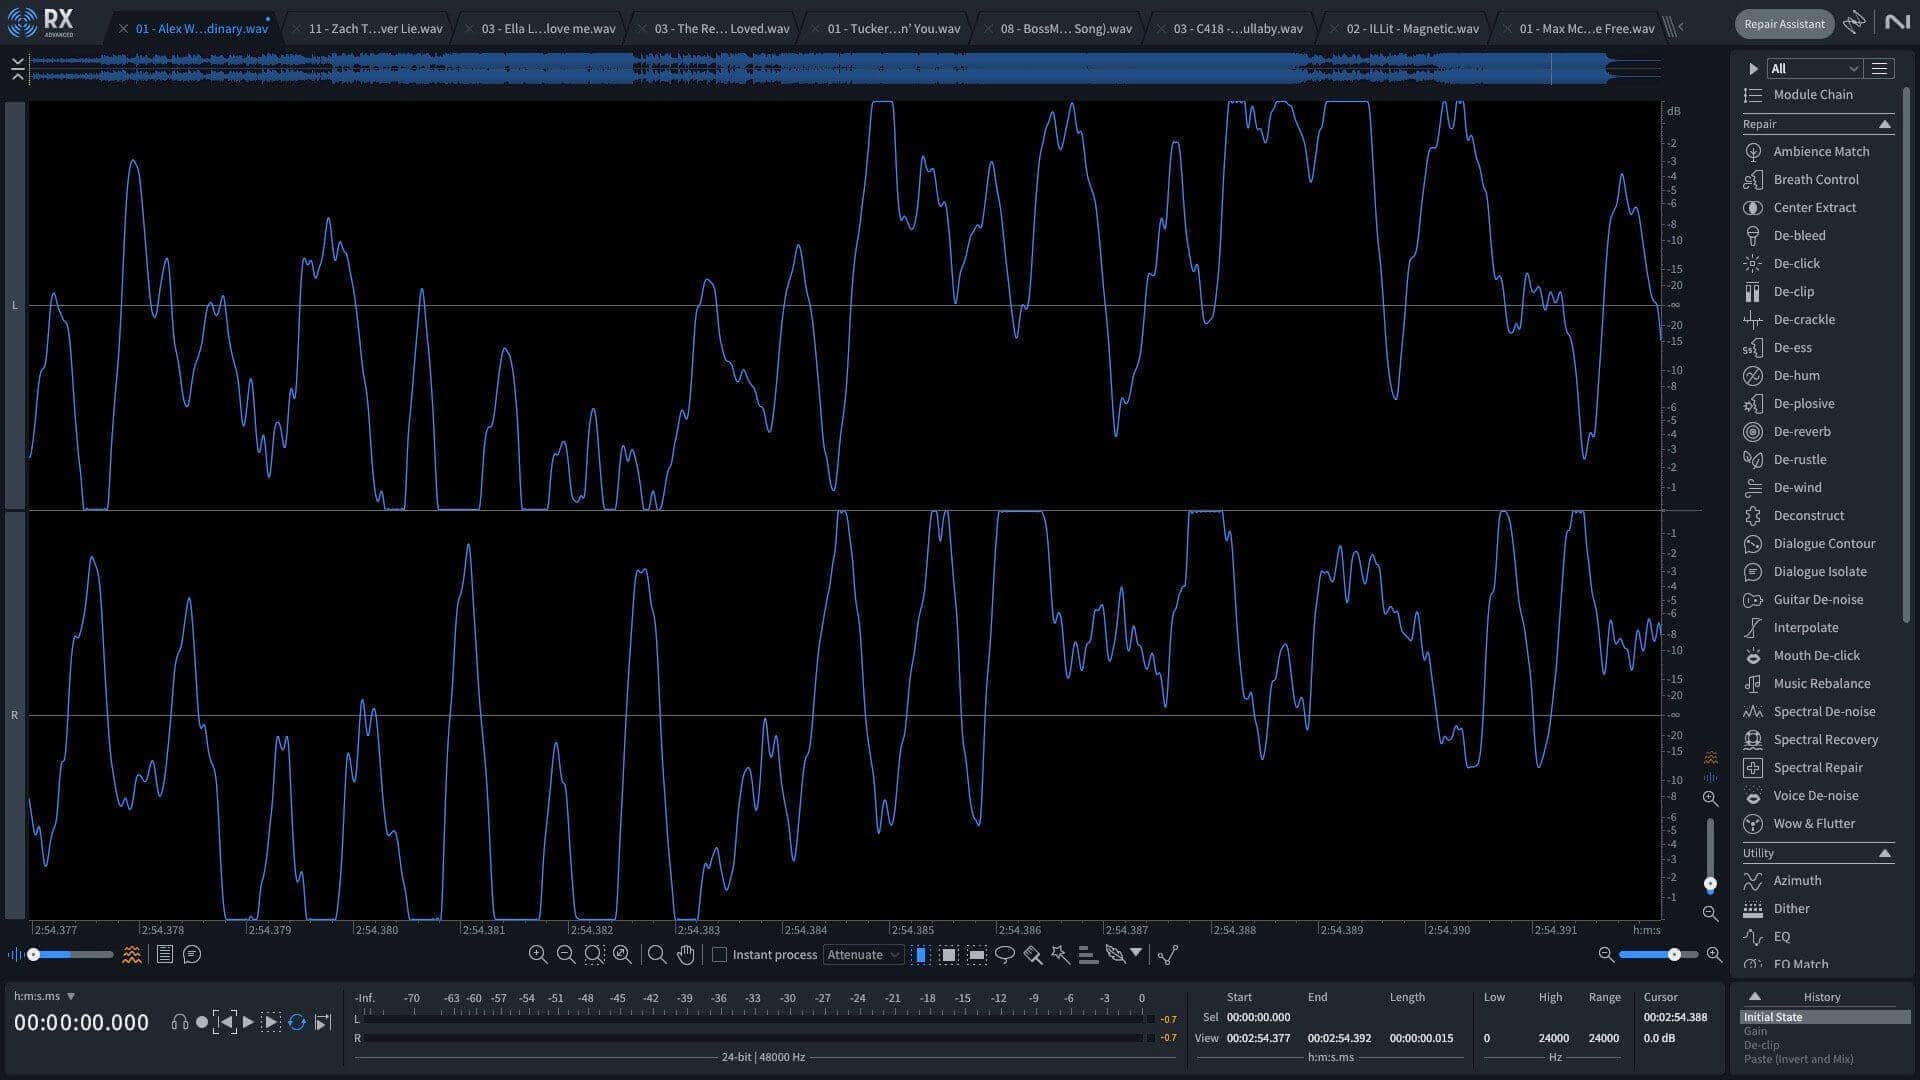Toggle the right channel R selector
This screenshot has width=1920, height=1080.
click(x=15, y=715)
